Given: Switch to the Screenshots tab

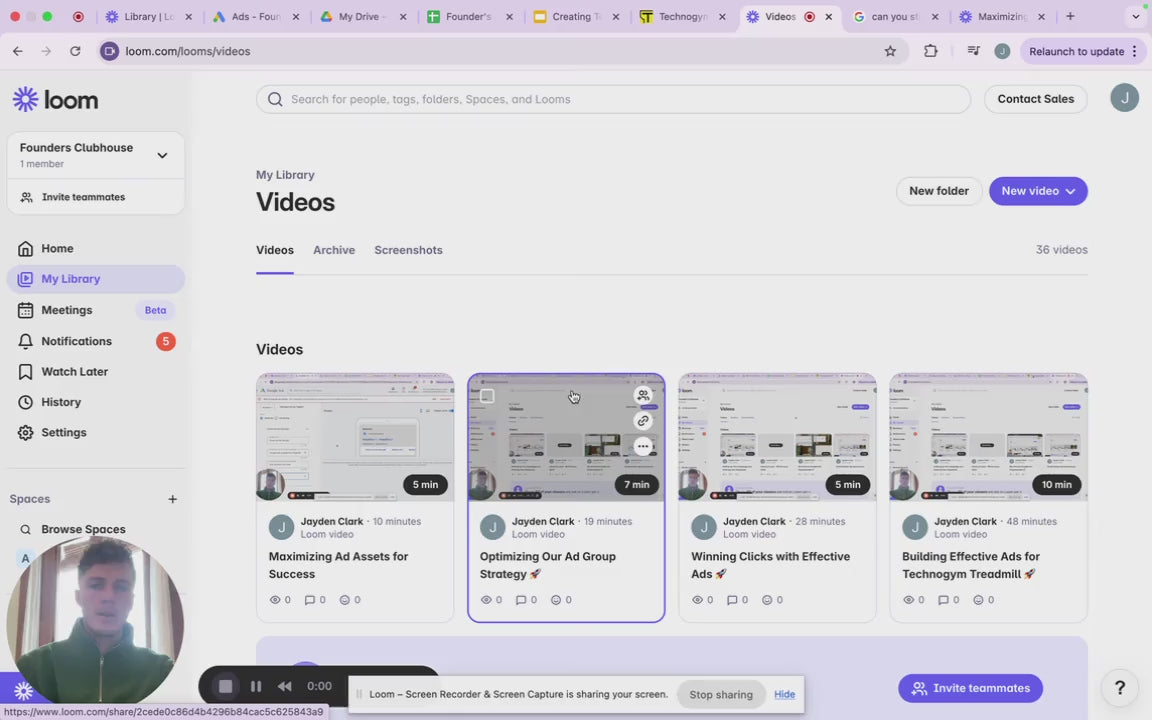Looking at the screenshot, I should (x=408, y=250).
